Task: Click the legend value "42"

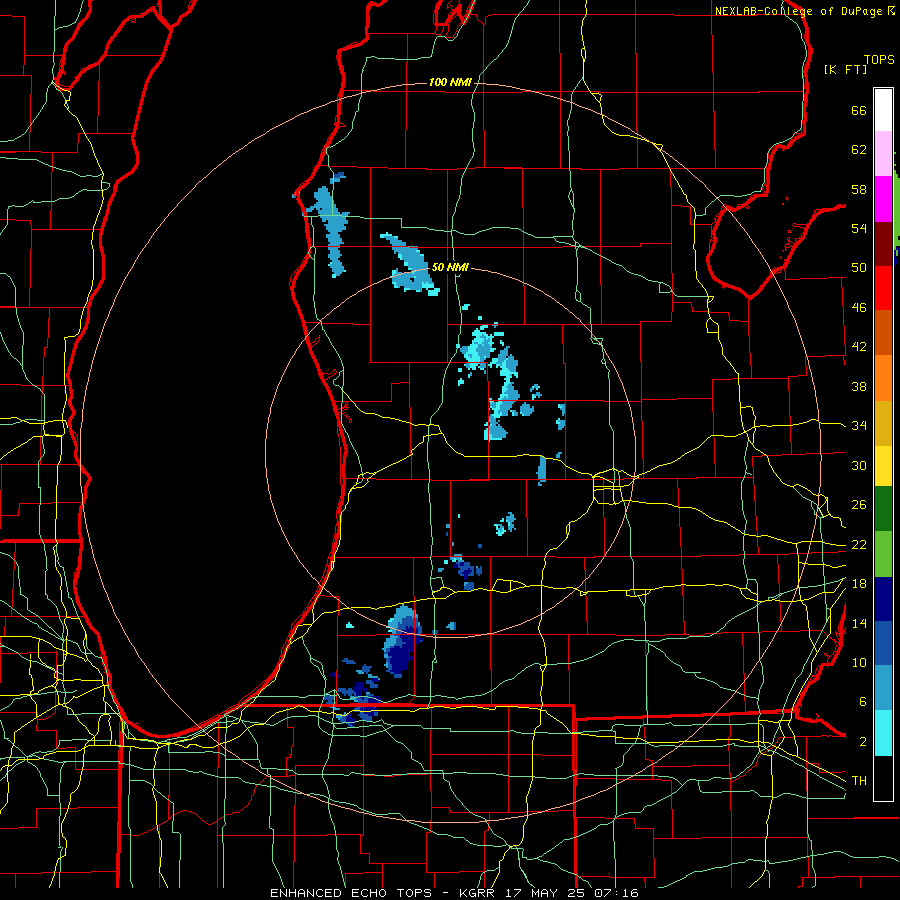Action: pos(859,347)
